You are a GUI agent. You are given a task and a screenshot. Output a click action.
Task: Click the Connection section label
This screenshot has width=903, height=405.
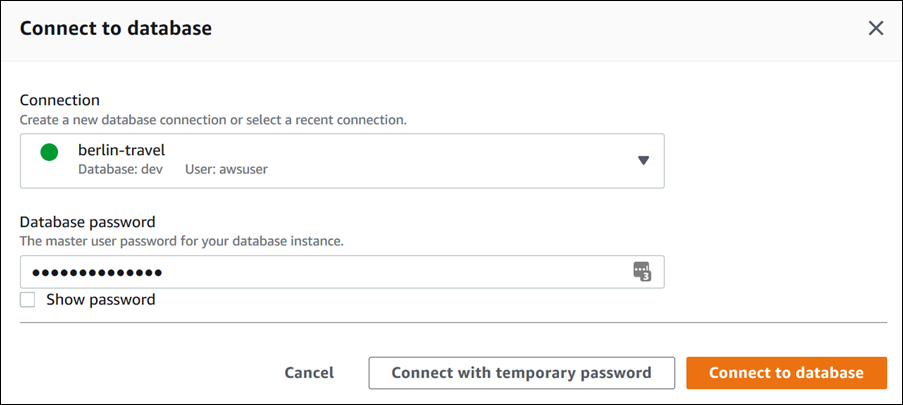(60, 100)
